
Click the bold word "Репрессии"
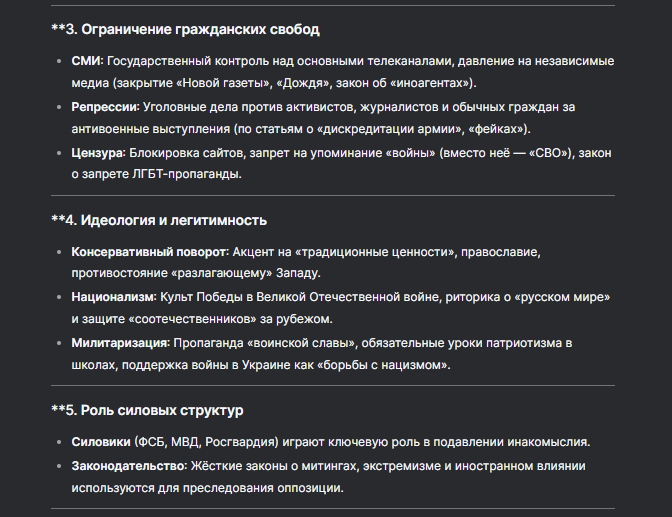point(105,107)
